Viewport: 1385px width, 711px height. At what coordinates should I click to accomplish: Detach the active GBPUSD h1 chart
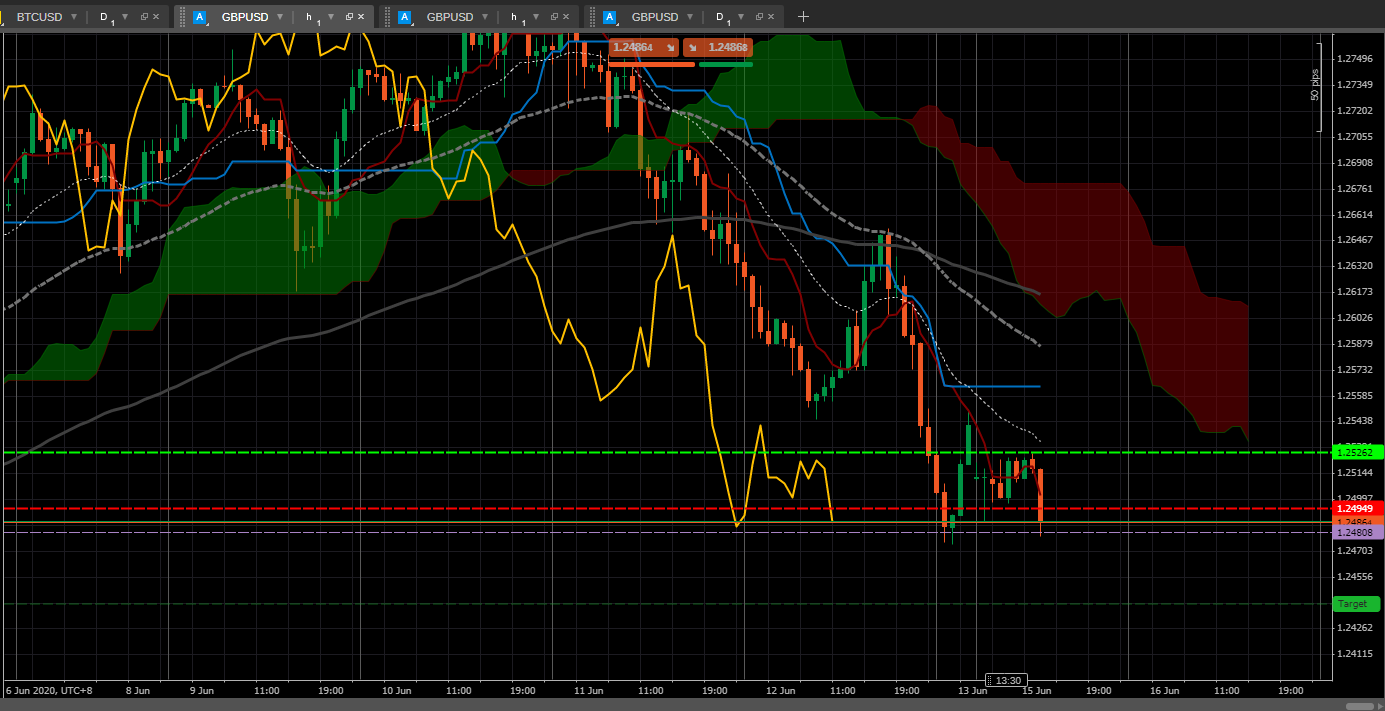[x=349, y=17]
